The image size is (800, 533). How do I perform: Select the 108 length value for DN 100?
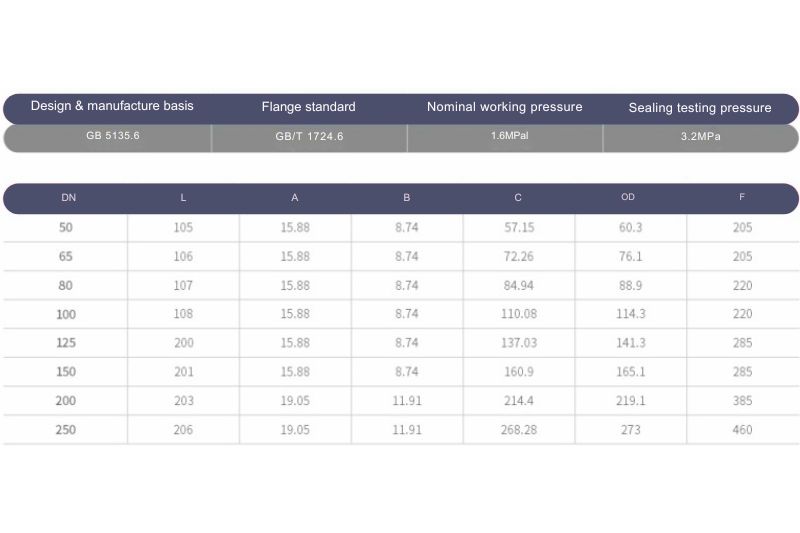coord(183,314)
